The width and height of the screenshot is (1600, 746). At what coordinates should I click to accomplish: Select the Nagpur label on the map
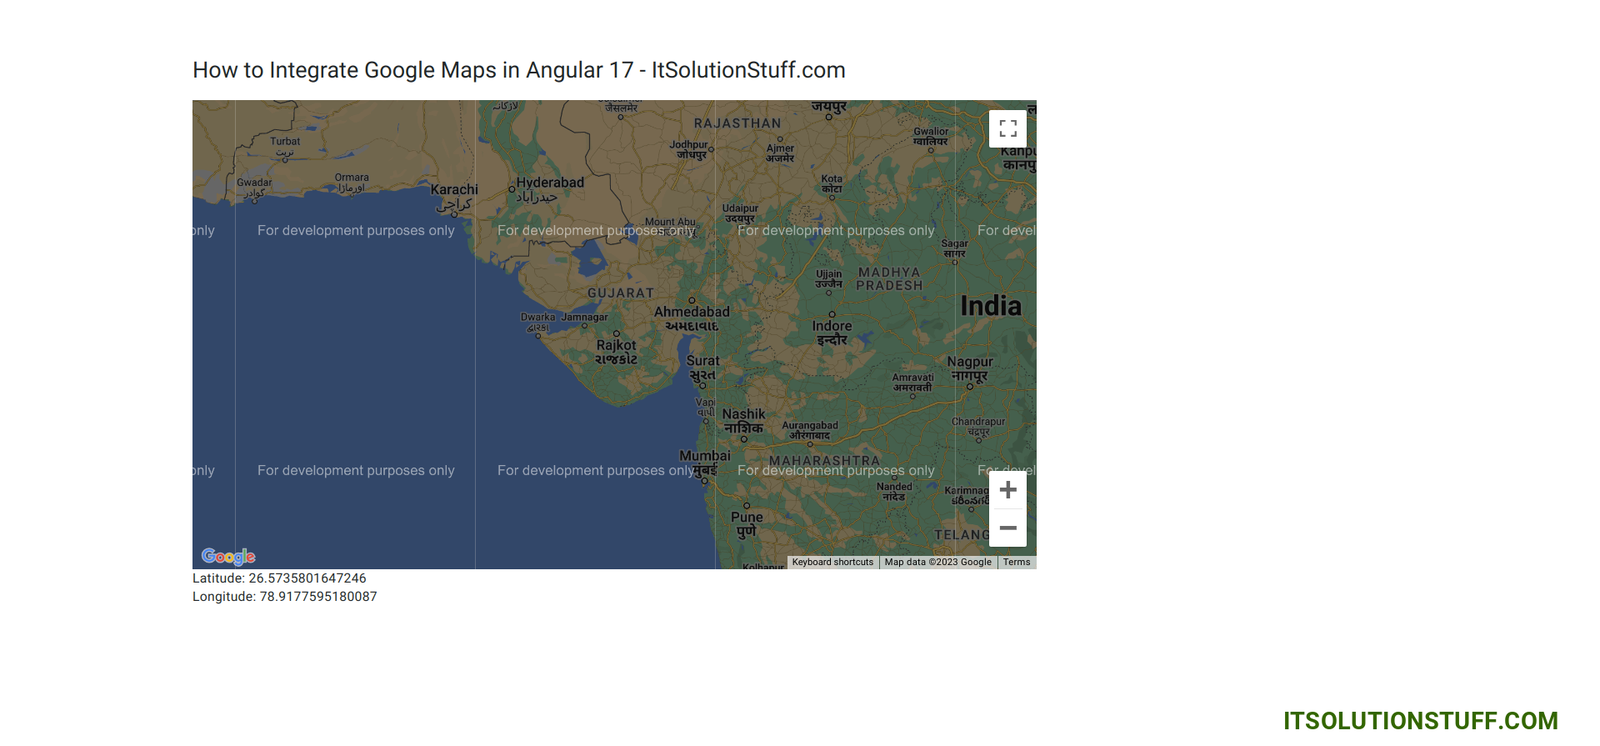coord(969,362)
